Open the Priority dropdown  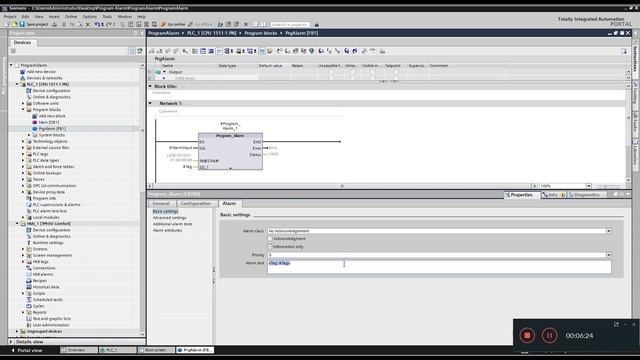609,255
